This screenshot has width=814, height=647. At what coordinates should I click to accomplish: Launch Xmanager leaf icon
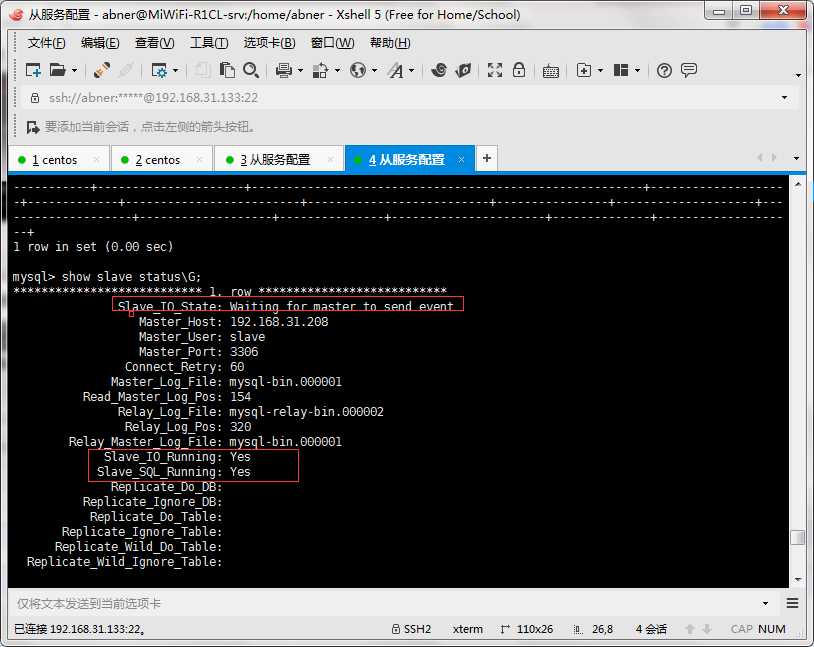[x=463, y=70]
